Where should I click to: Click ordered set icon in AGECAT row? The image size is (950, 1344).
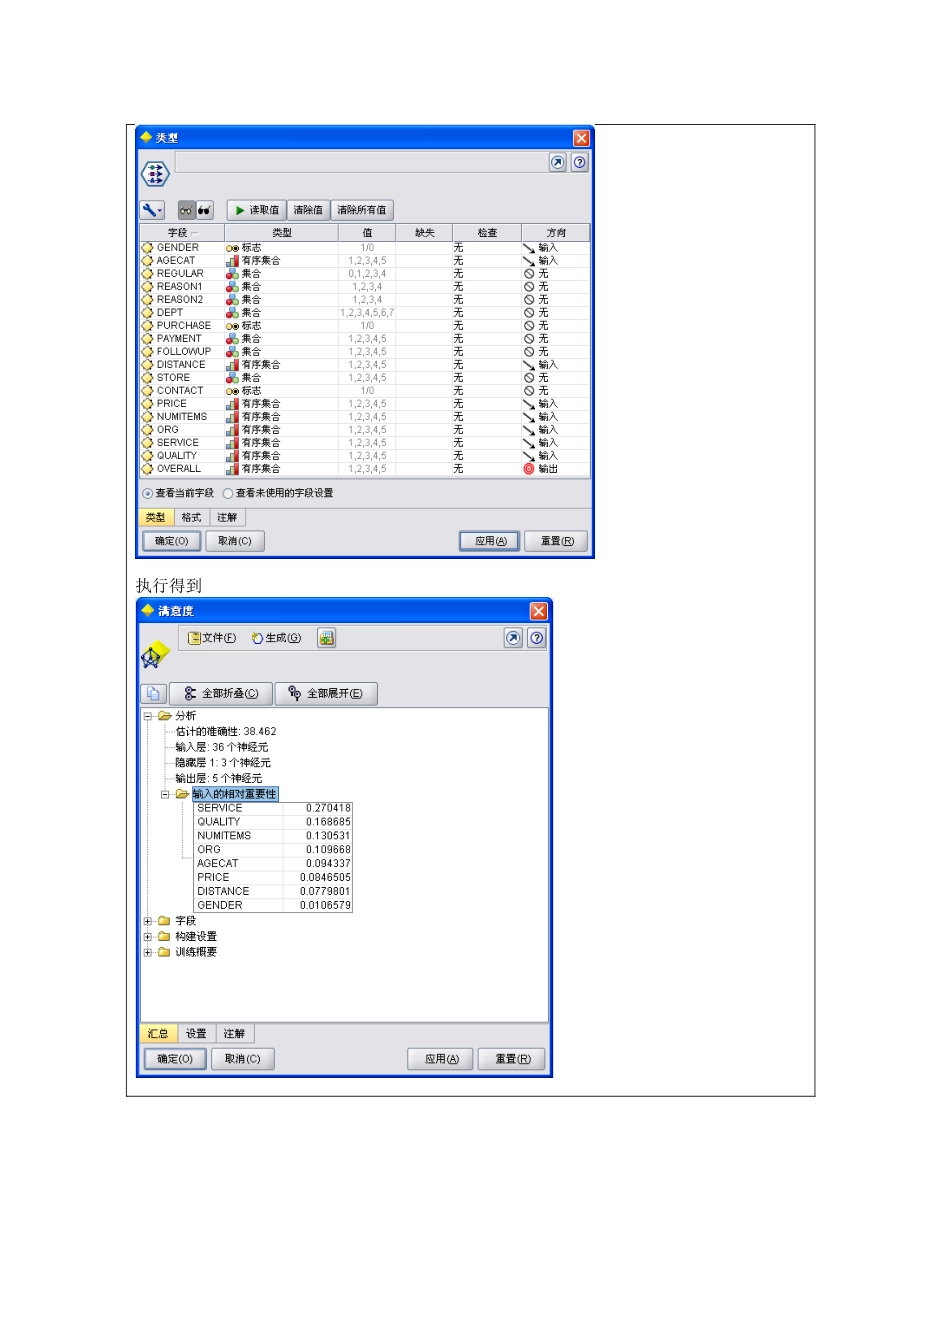pos(232,260)
